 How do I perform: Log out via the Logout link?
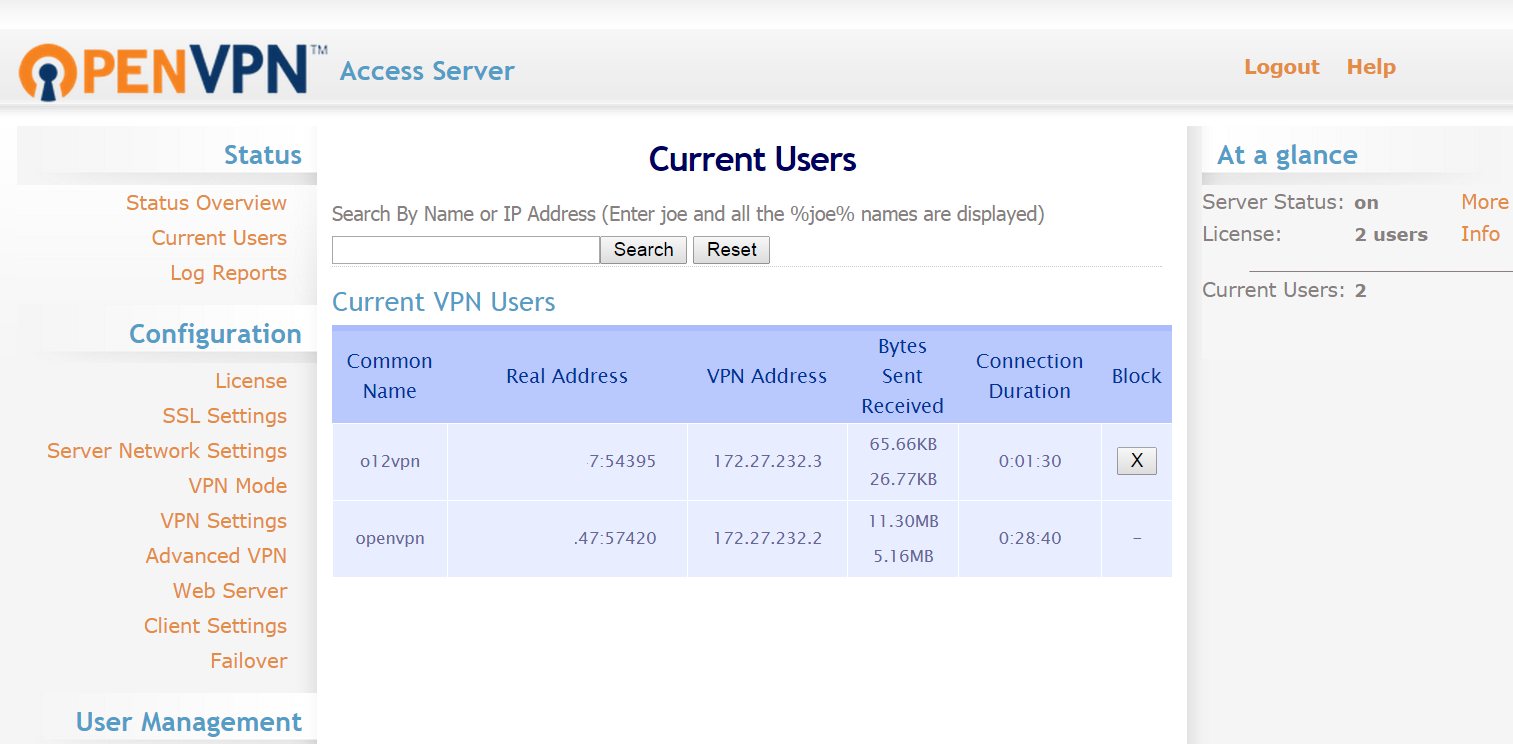tap(1281, 67)
